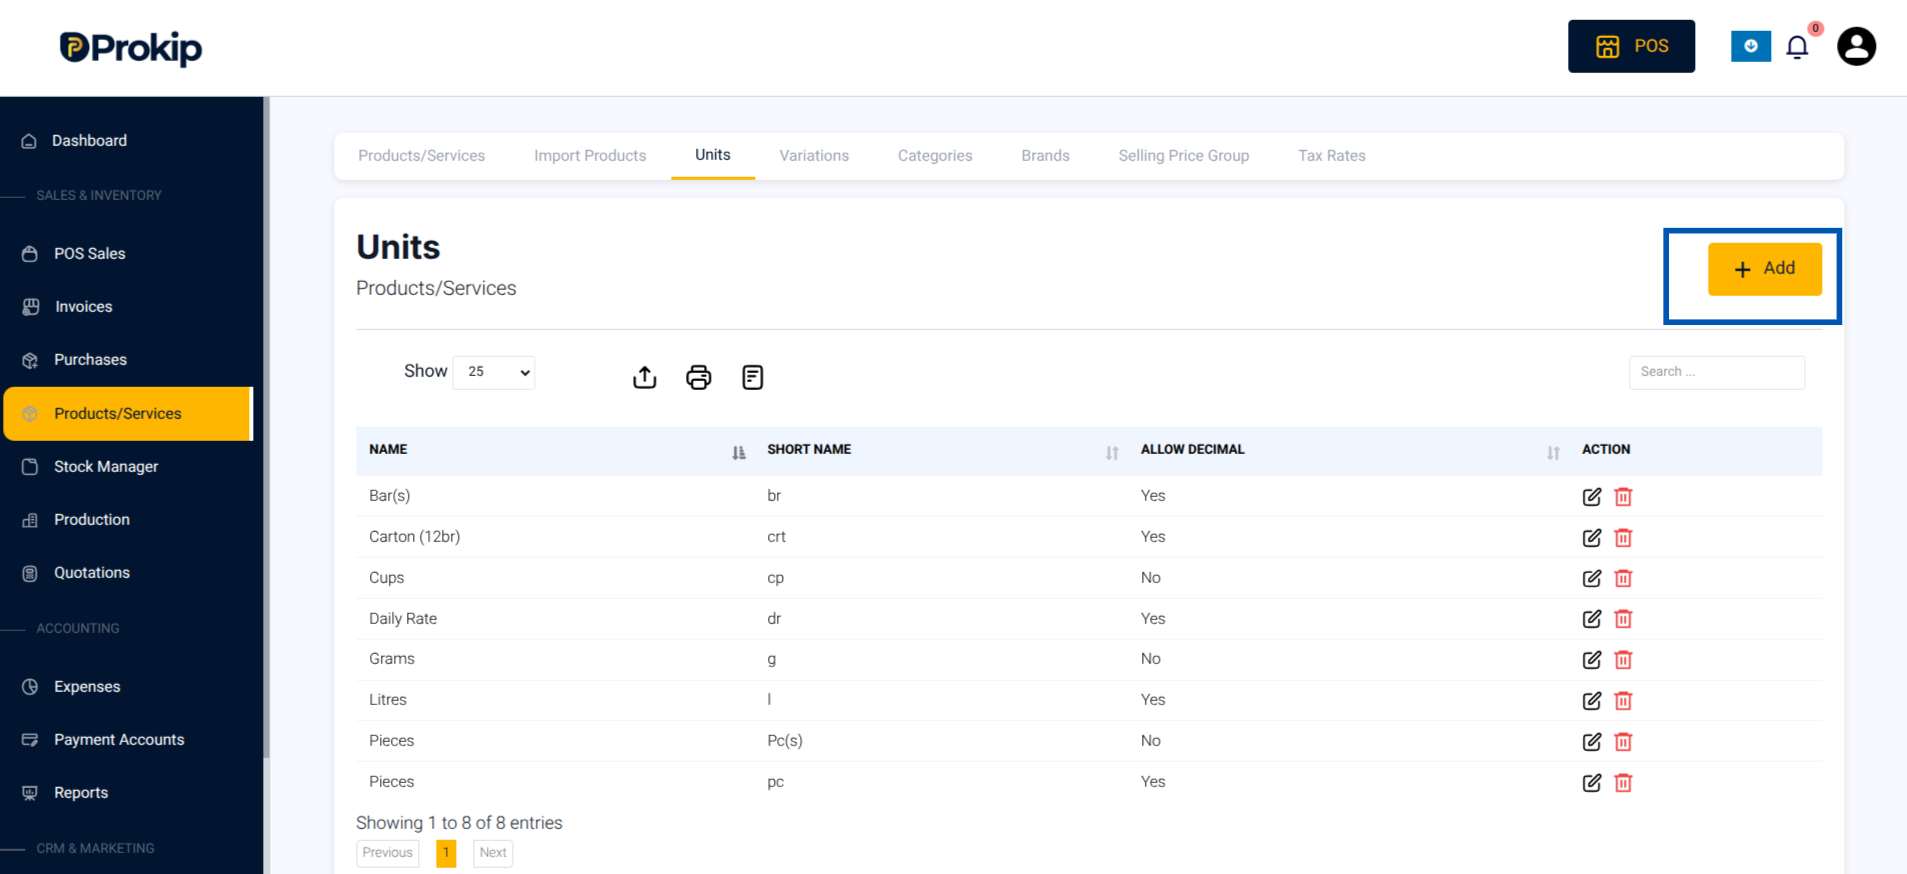Click the "Litres" name cell
The width and height of the screenshot is (1907, 874).
pos(388,700)
